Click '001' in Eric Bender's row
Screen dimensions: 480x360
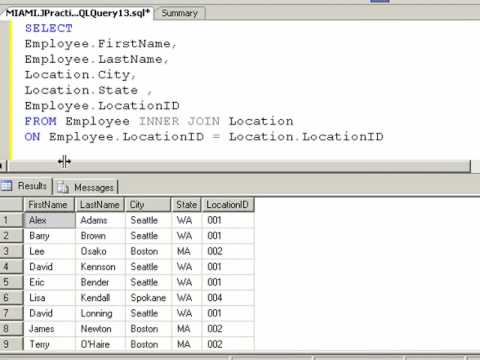(228, 282)
